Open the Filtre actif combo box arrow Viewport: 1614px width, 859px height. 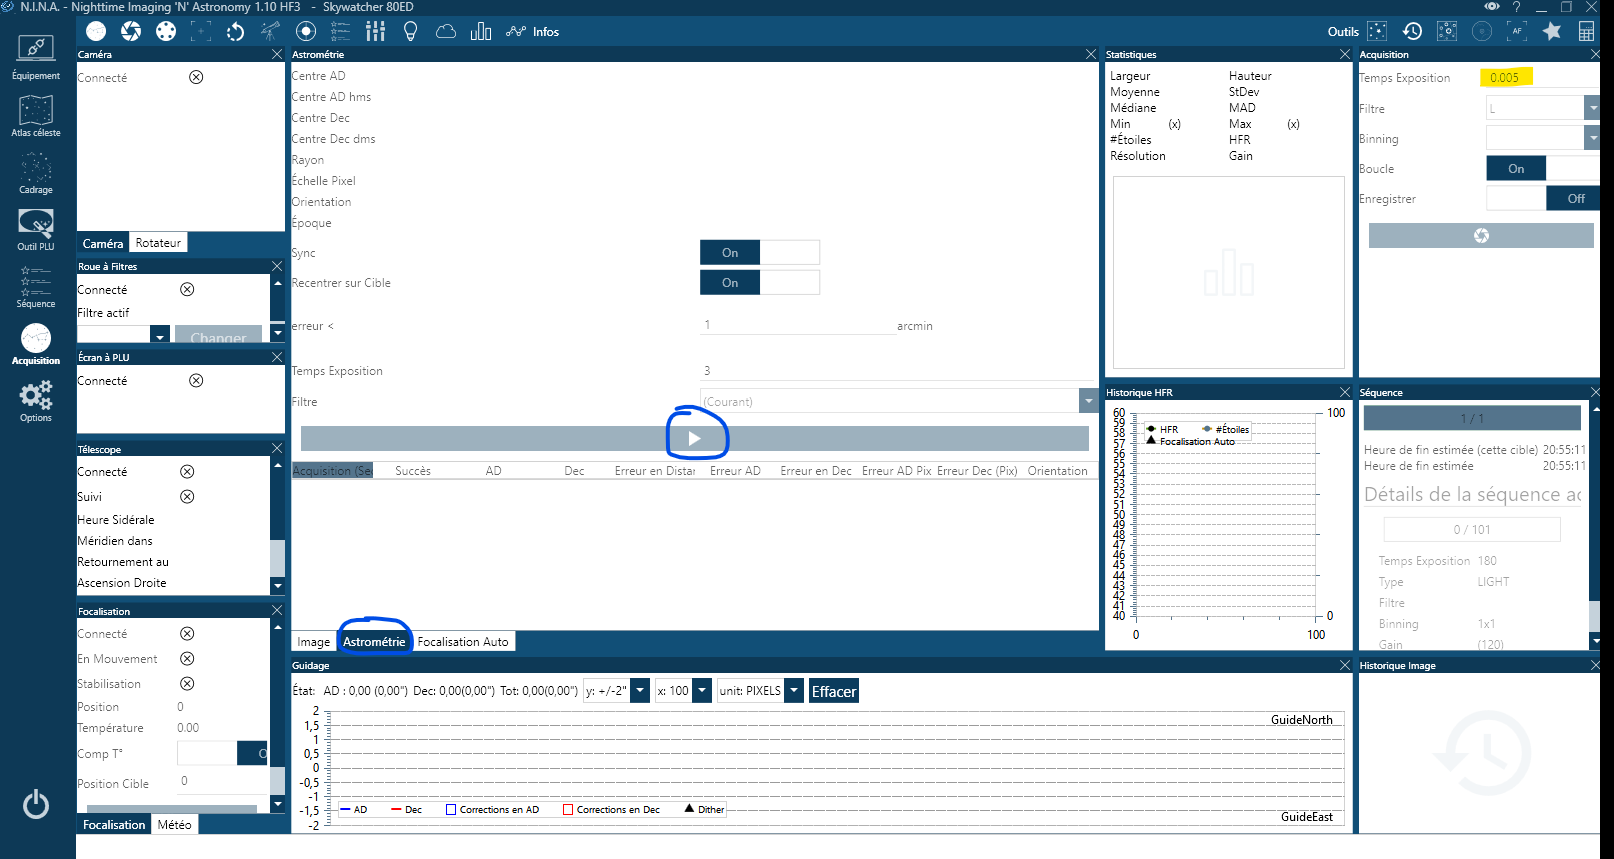pyautogui.click(x=159, y=336)
